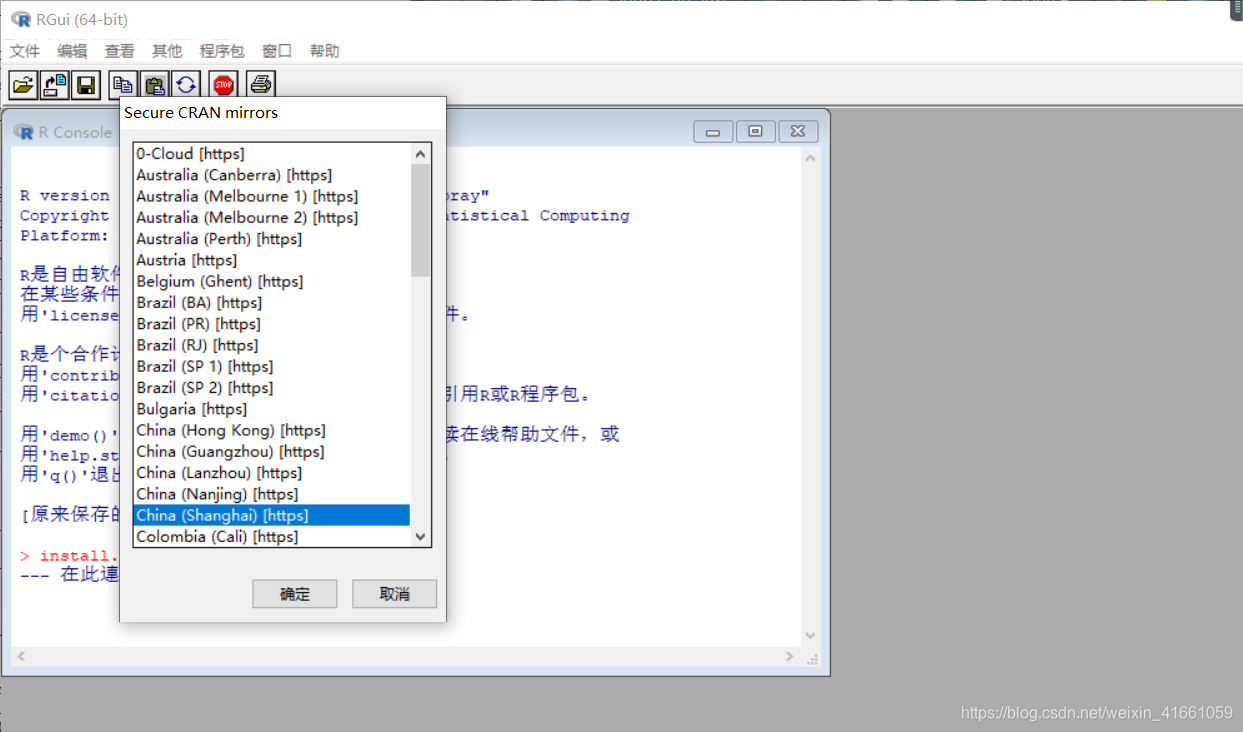Select China (Shanghai) [https] mirror
The image size is (1243, 732).
tap(272, 515)
